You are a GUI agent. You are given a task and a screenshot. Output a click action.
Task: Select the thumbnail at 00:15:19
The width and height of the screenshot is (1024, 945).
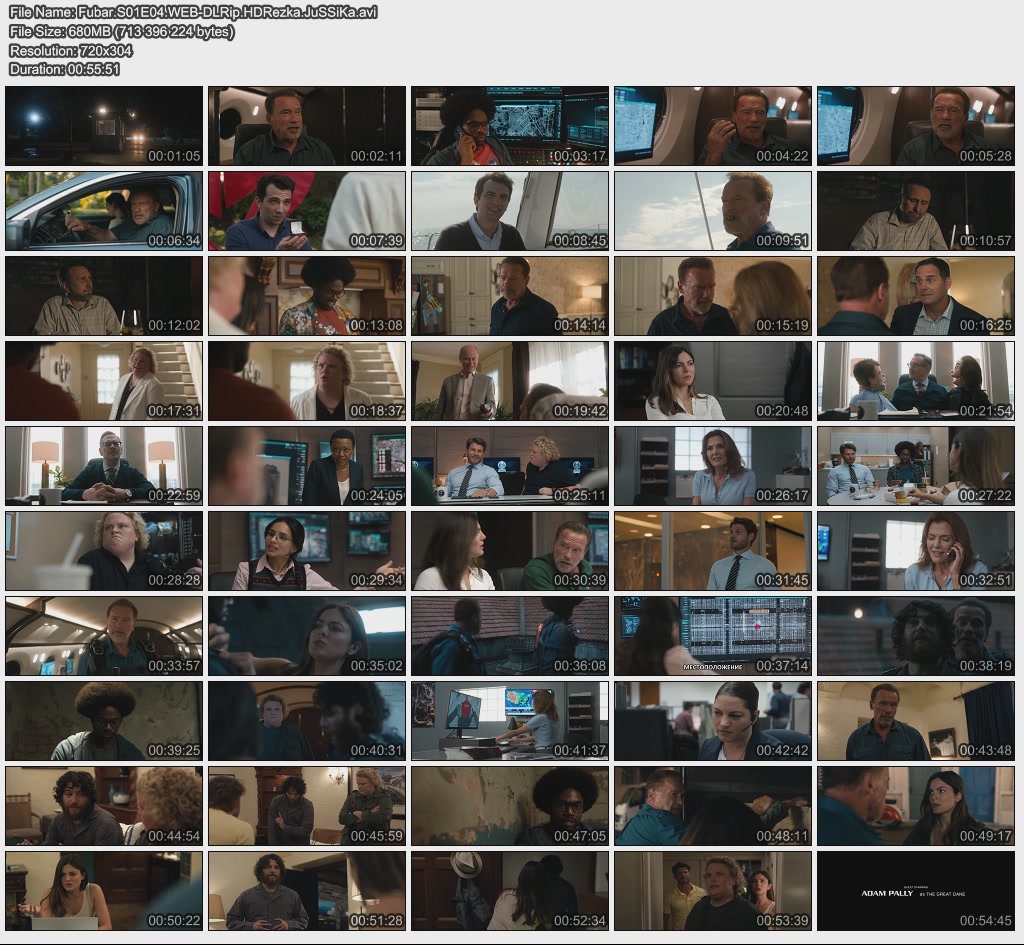pyautogui.click(x=712, y=296)
